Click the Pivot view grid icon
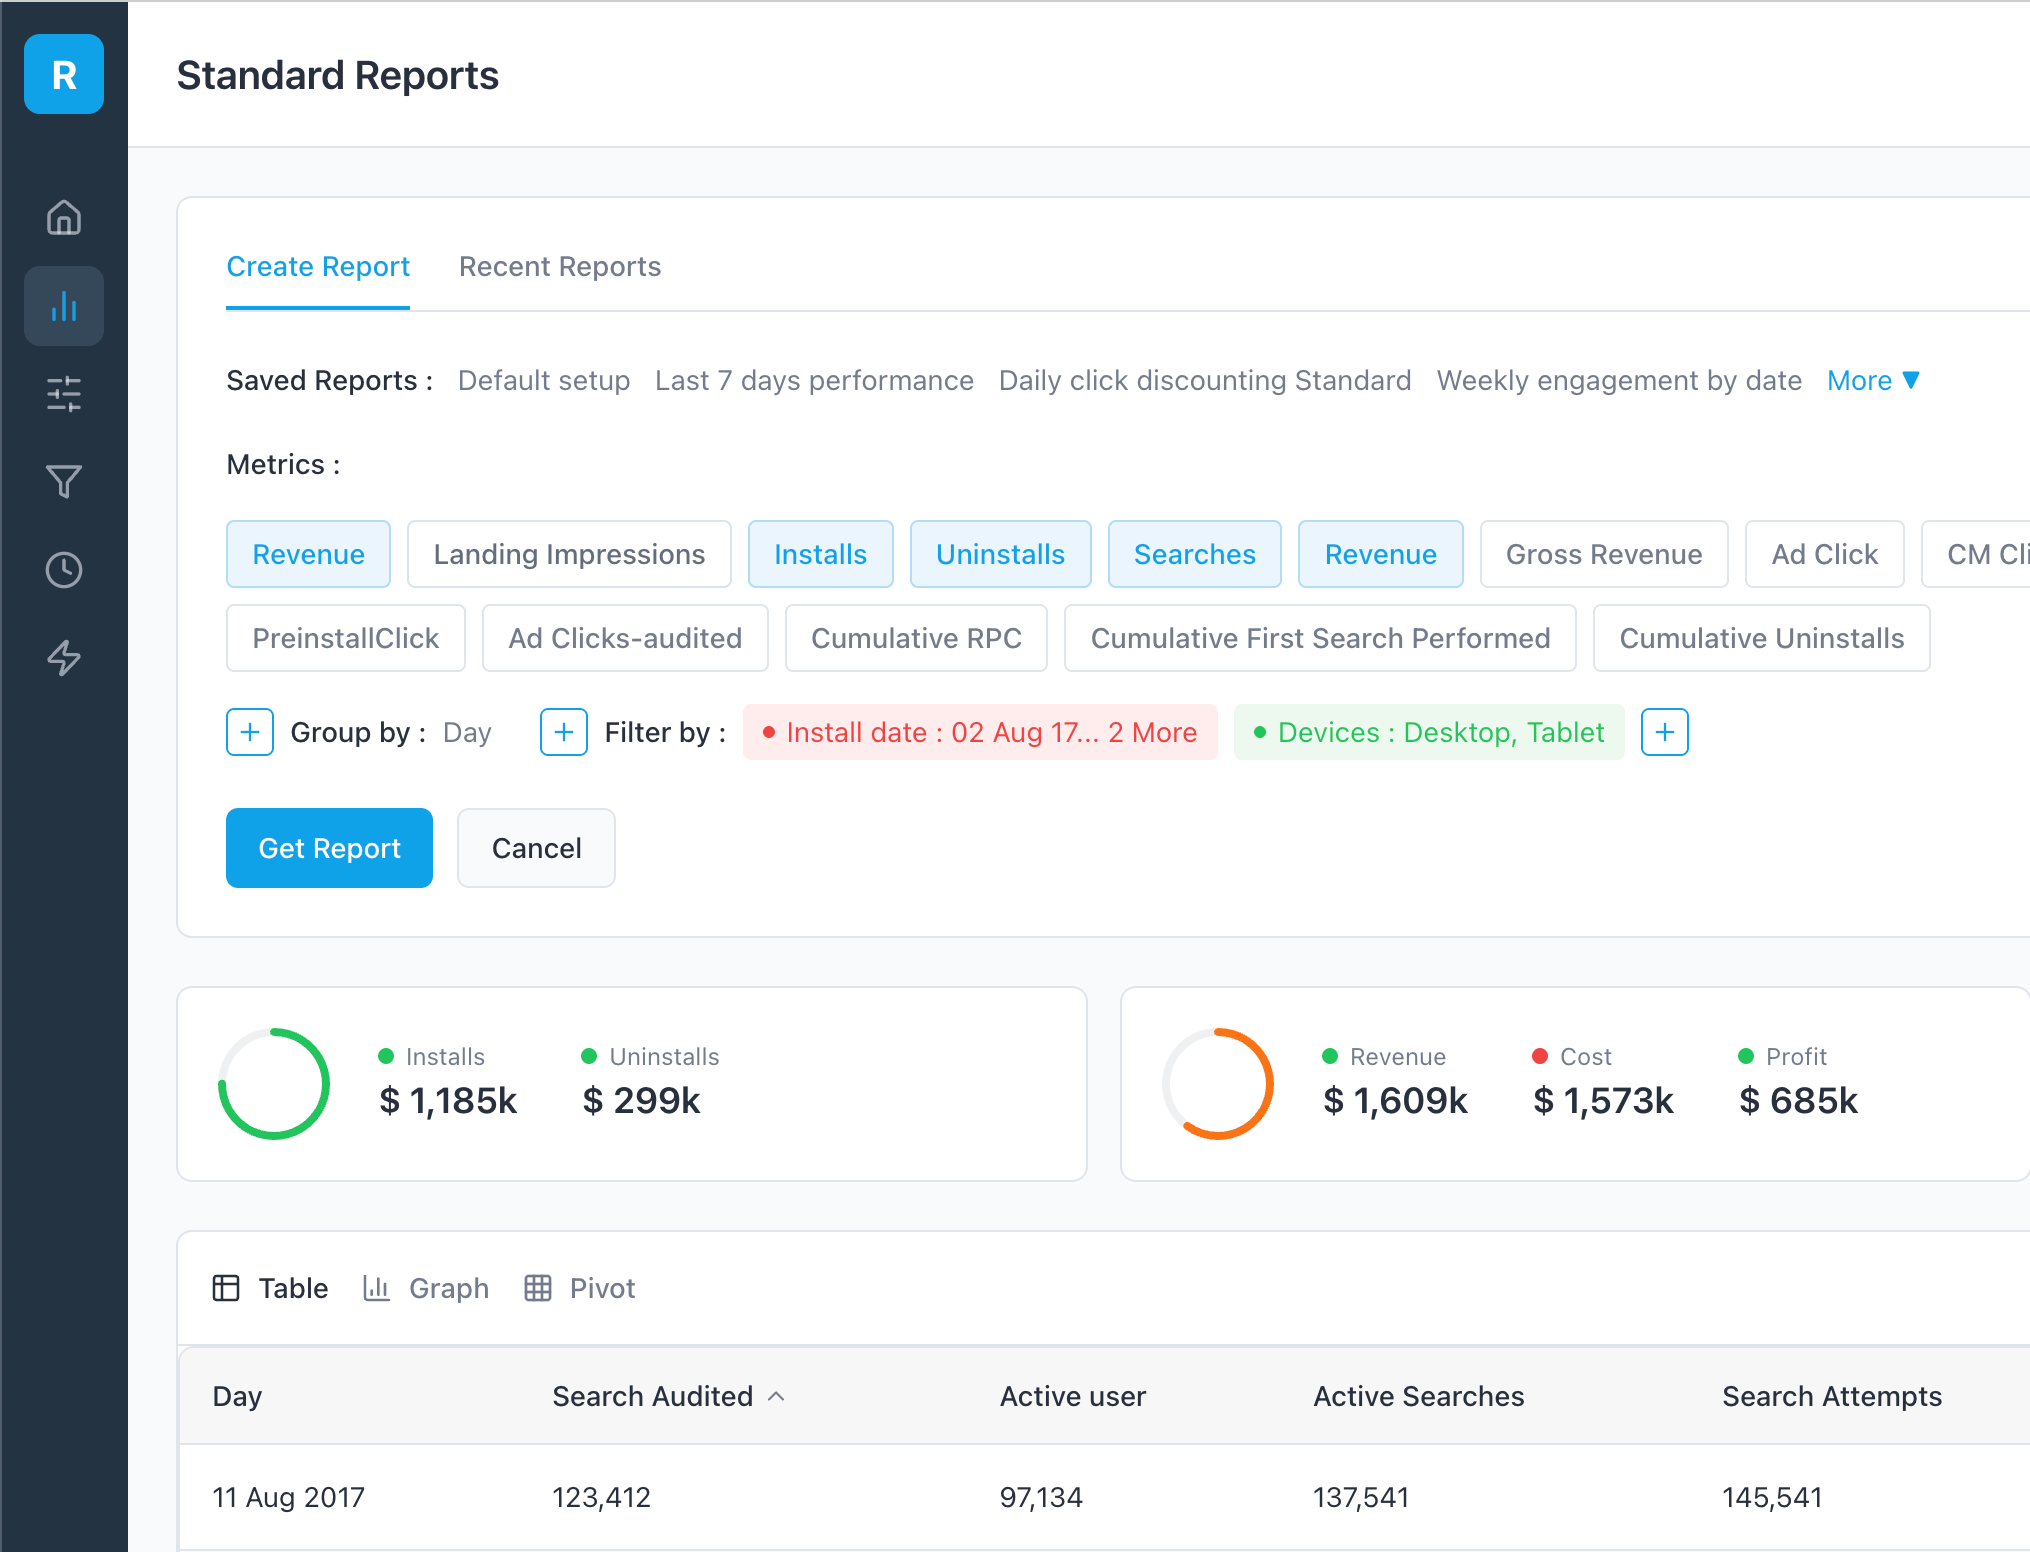2030x1552 pixels. coord(538,1288)
